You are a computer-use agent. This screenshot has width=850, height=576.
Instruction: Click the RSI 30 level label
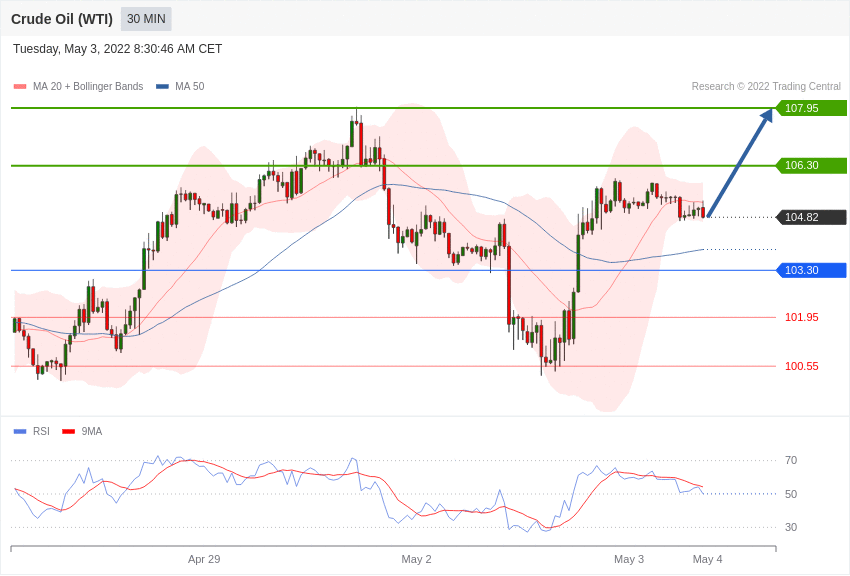[791, 527]
